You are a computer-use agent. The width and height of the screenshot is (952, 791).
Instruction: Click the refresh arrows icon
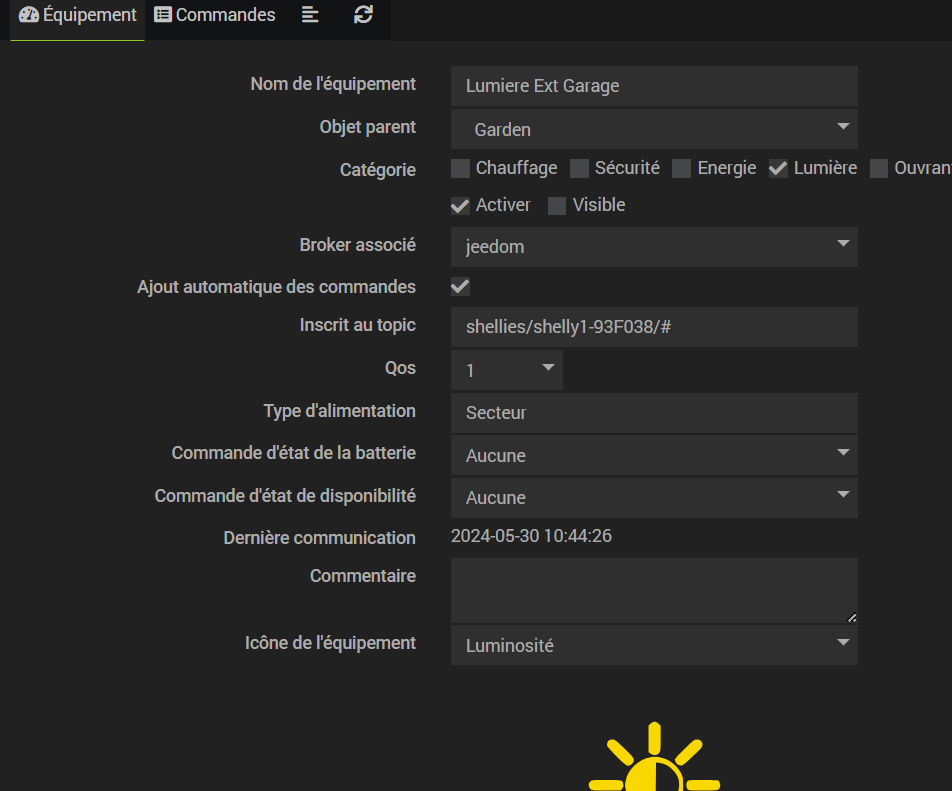(364, 15)
